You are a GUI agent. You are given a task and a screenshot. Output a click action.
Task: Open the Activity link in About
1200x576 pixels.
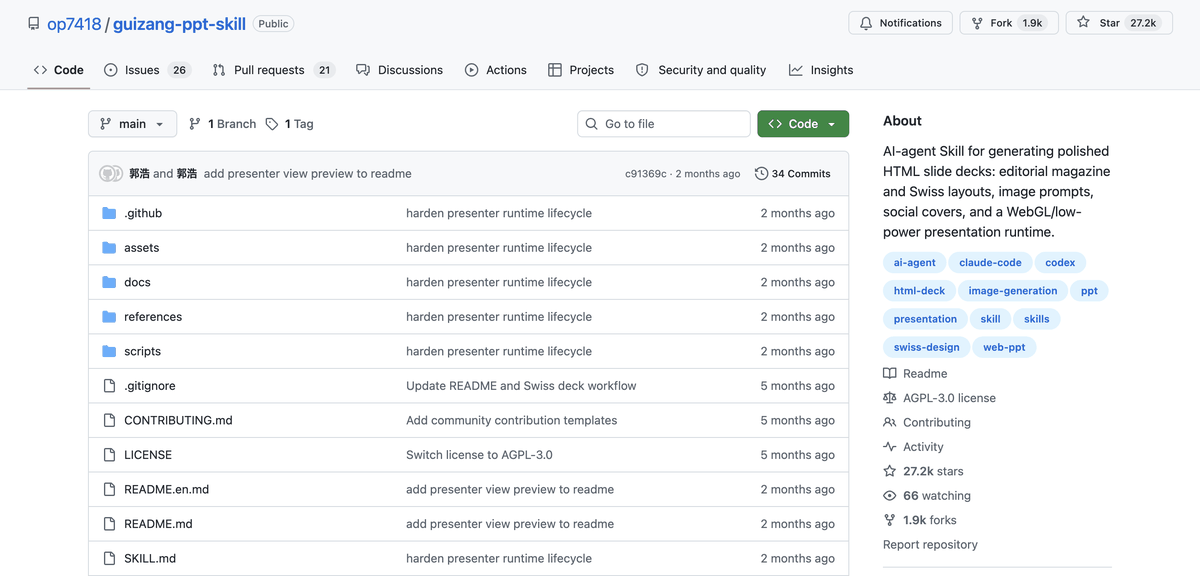pyautogui.click(x=913, y=447)
